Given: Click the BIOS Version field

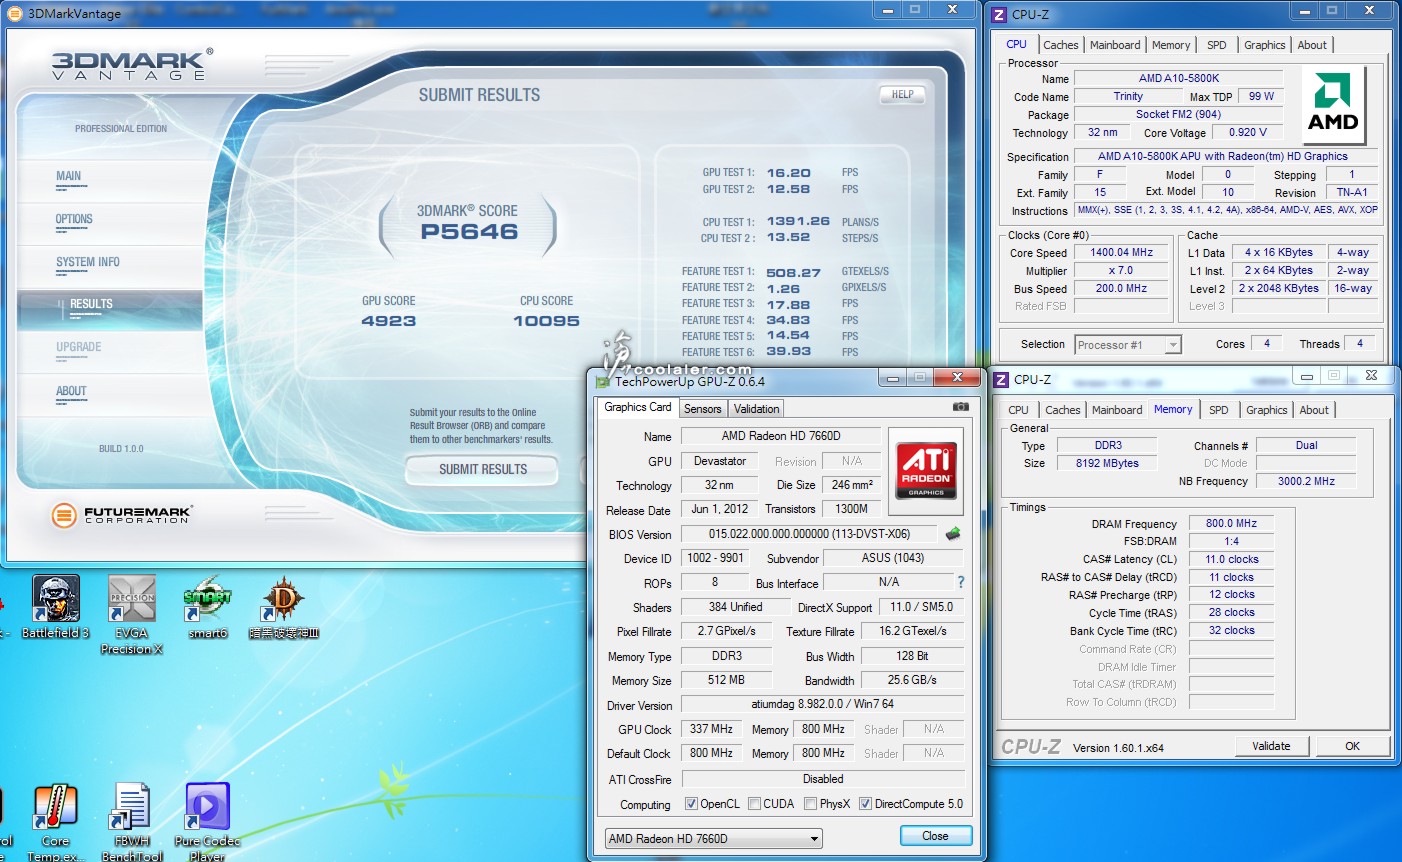Looking at the screenshot, I should [809, 534].
